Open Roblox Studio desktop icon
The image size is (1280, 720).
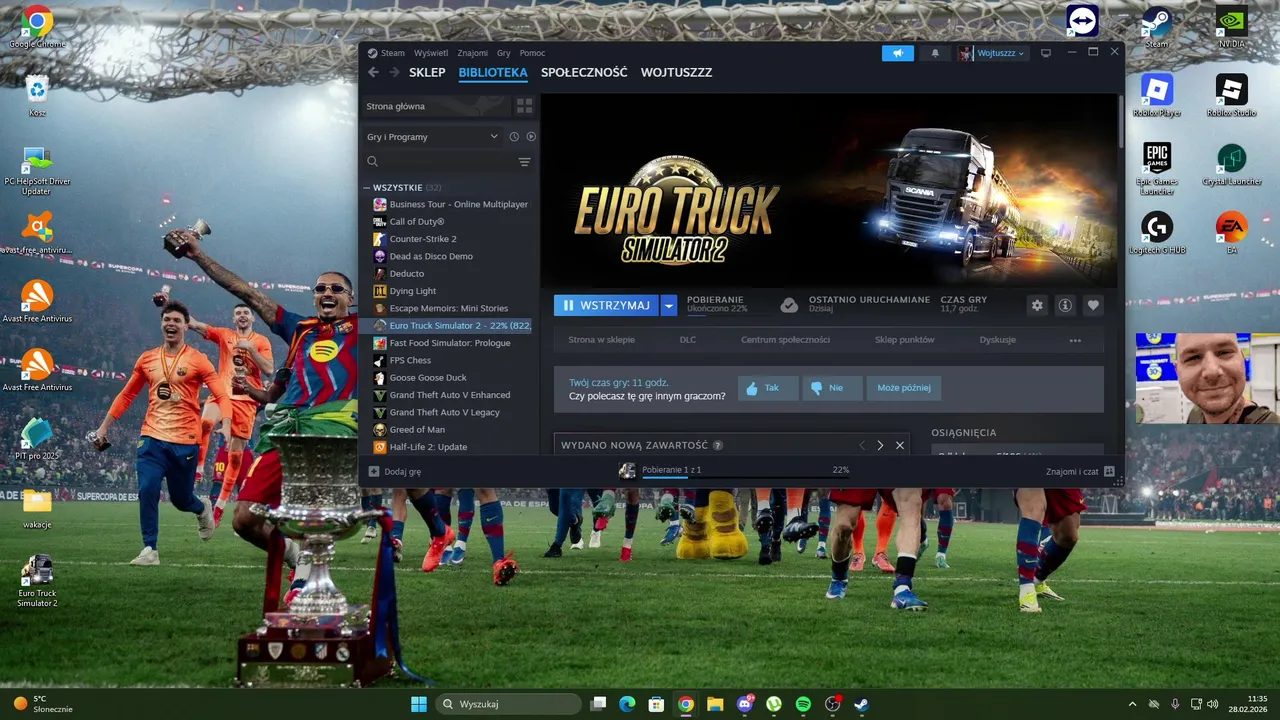(x=1231, y=96)
